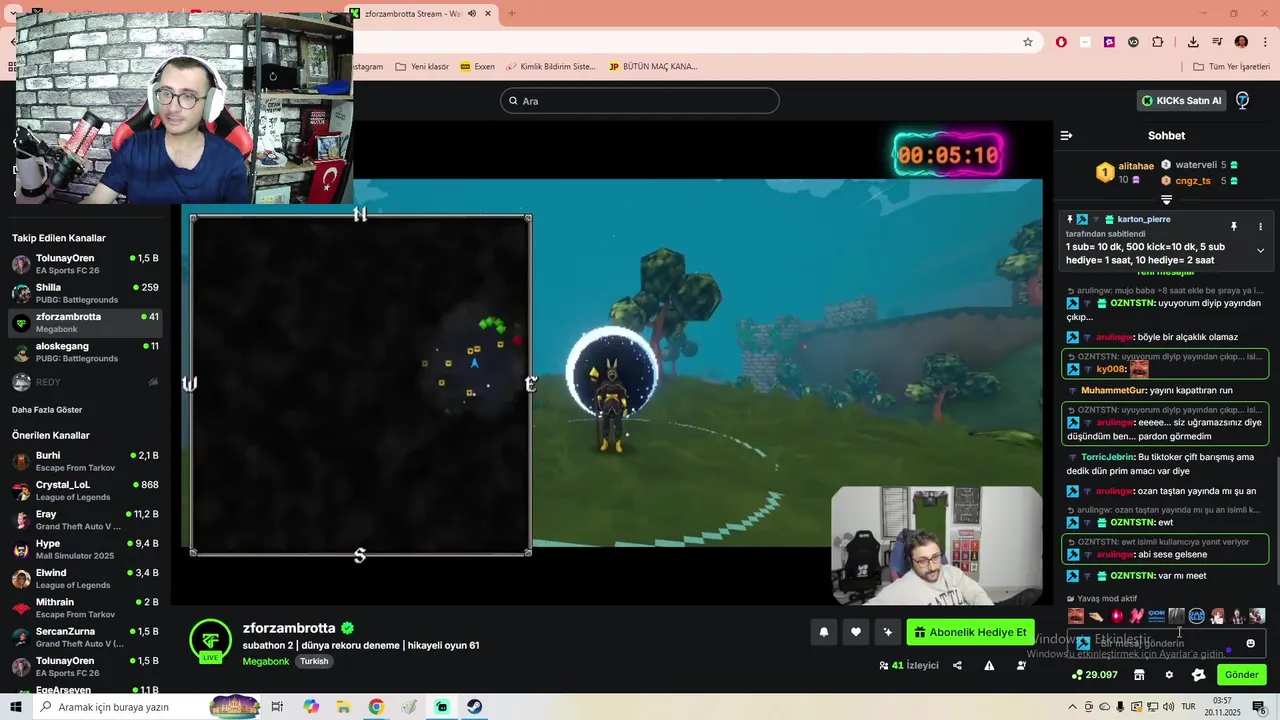
Task: Click the 29.097 channel points balance
Action: pyautogui.click(x=1095, y=675)
